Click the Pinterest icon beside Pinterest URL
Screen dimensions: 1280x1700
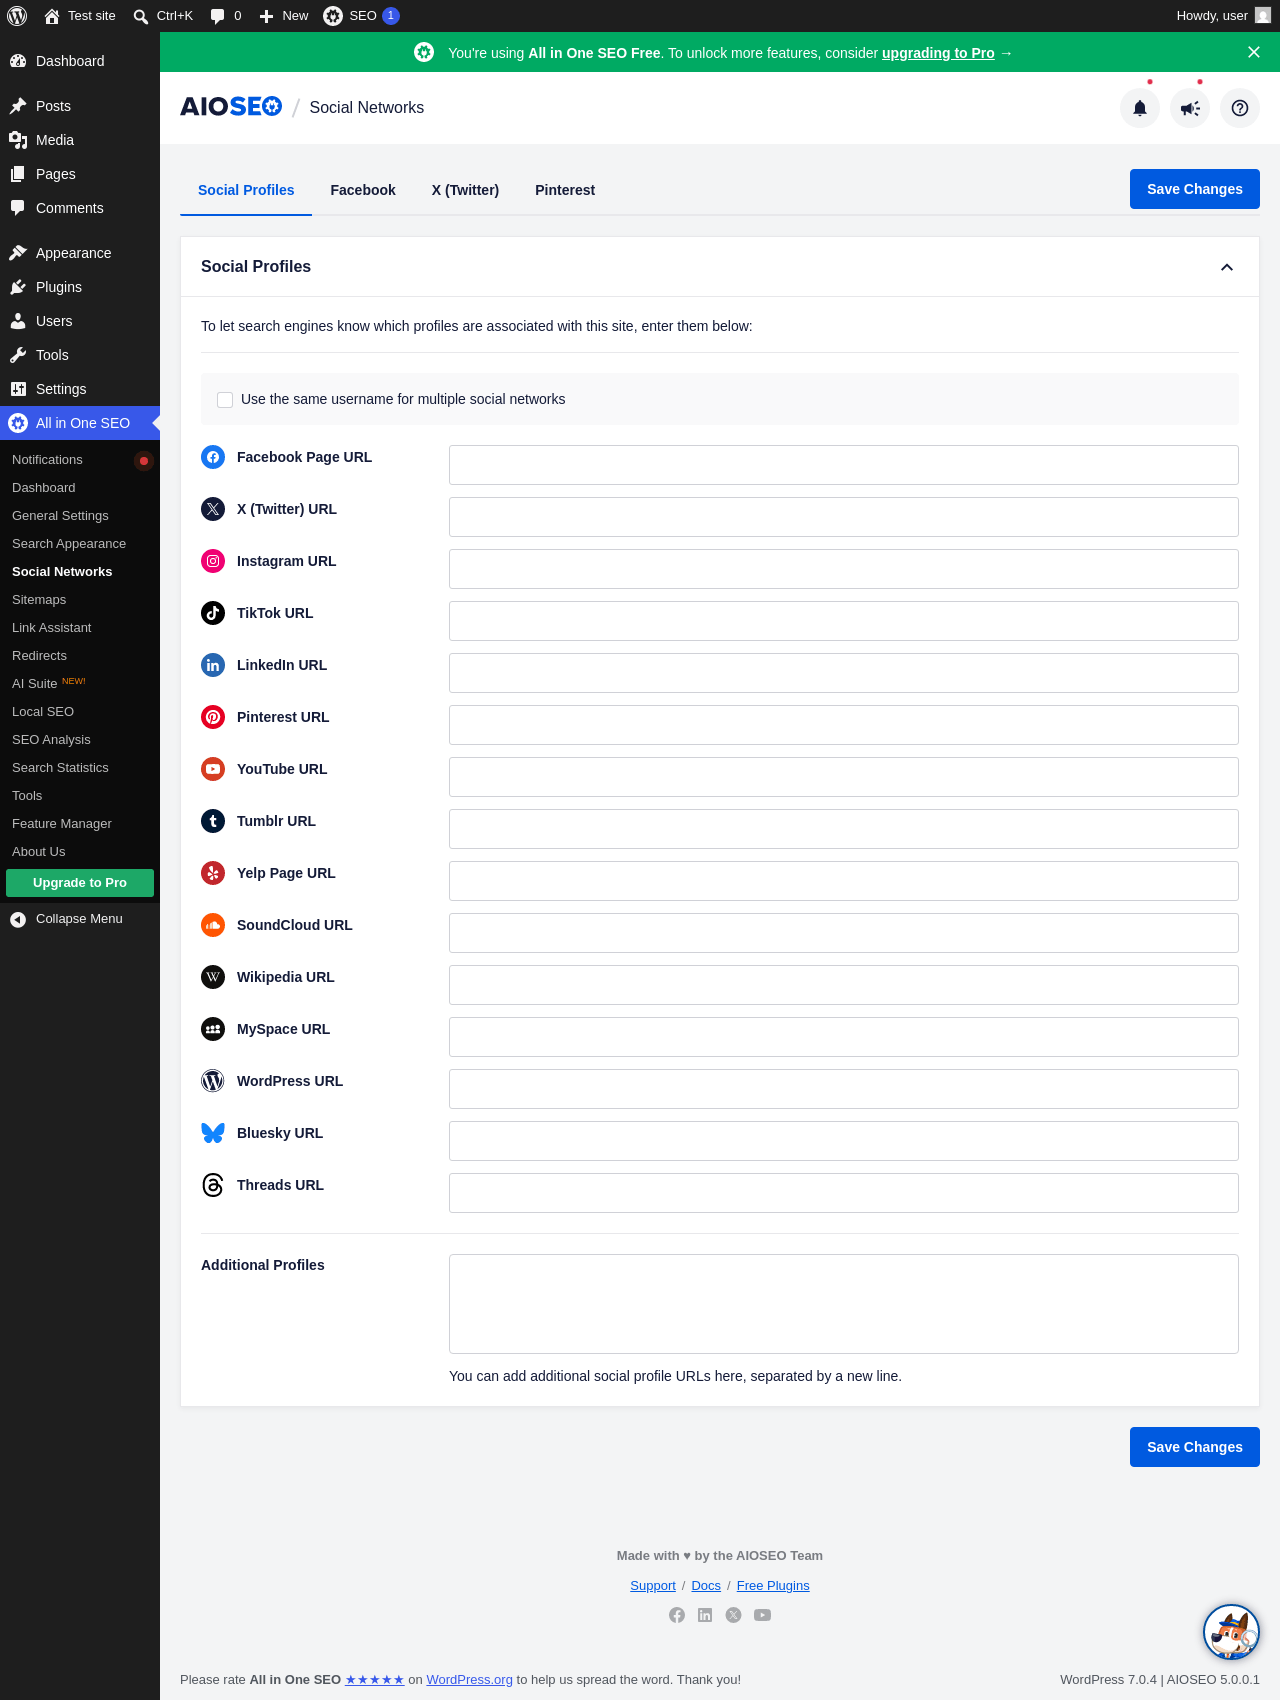213,717
